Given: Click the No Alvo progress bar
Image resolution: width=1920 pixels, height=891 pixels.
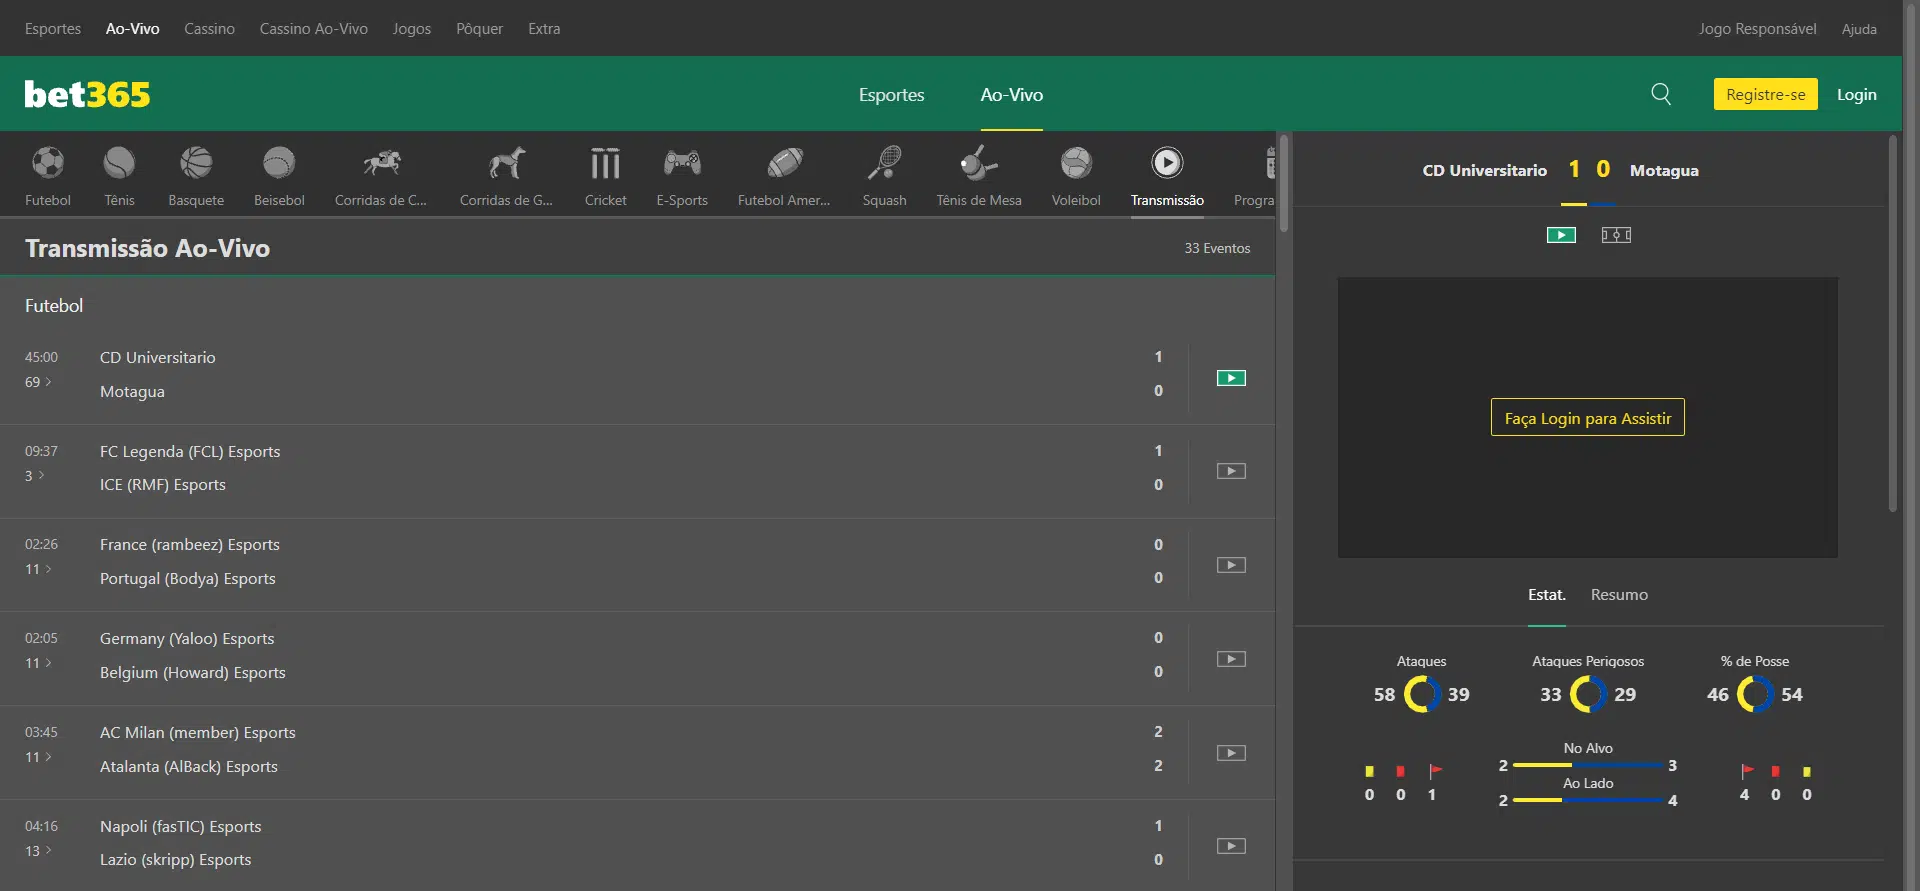Looking at the screenshot, I should (1588, 765).
